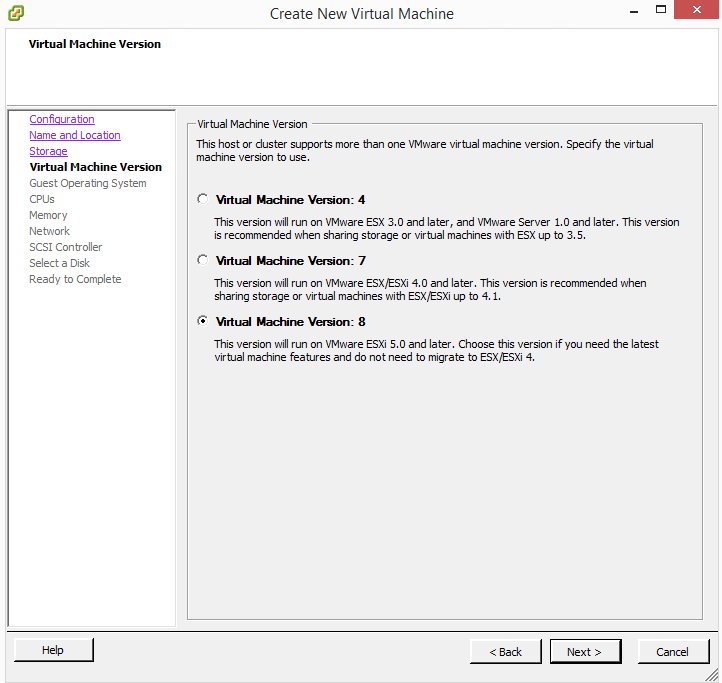Click the Network step label

(x=49, y=231)
